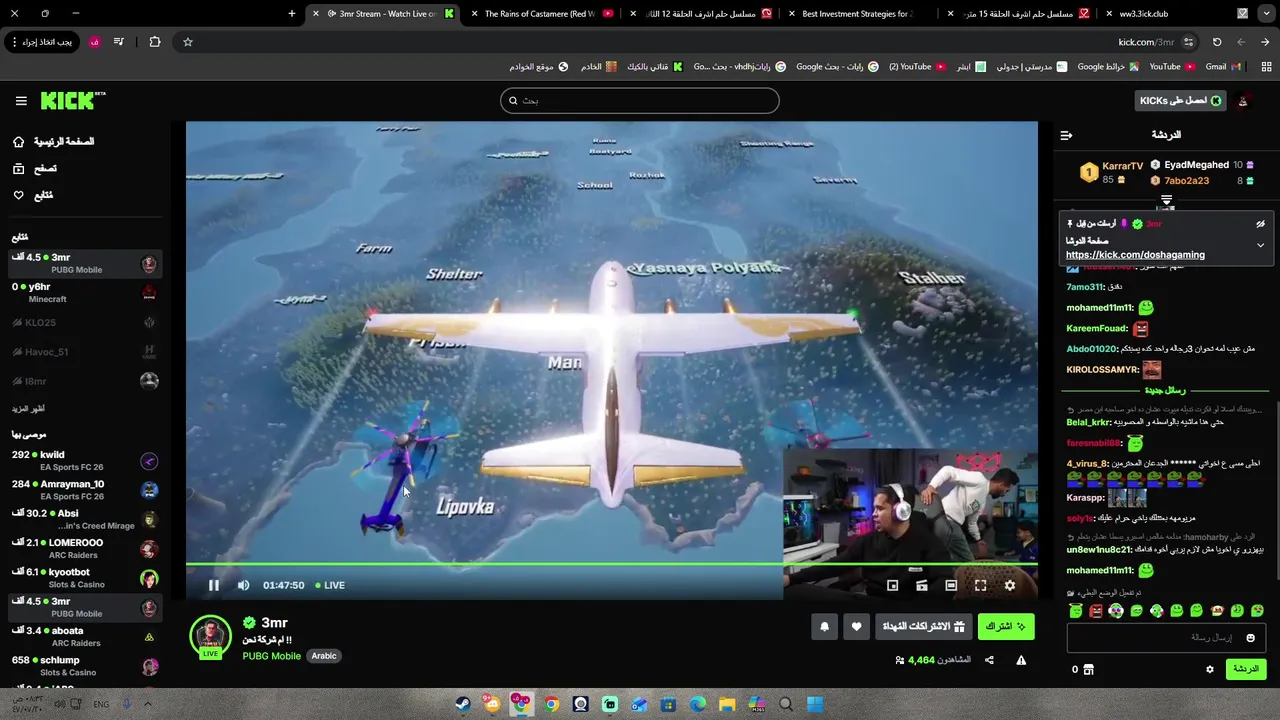The height and width of the screenshot is (720, 1280).
Task: Click the Kick search field
Action: point(640,100)
